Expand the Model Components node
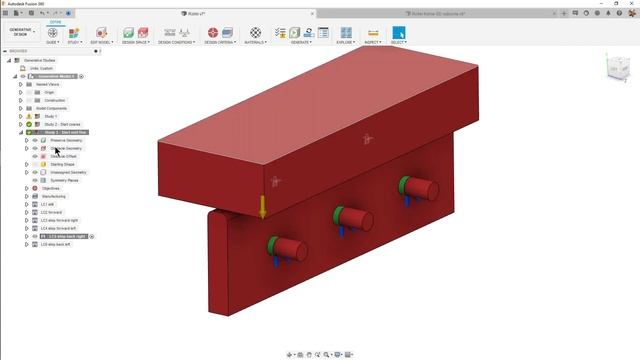Viewport: 640px width, 360px height. point(21,108)
